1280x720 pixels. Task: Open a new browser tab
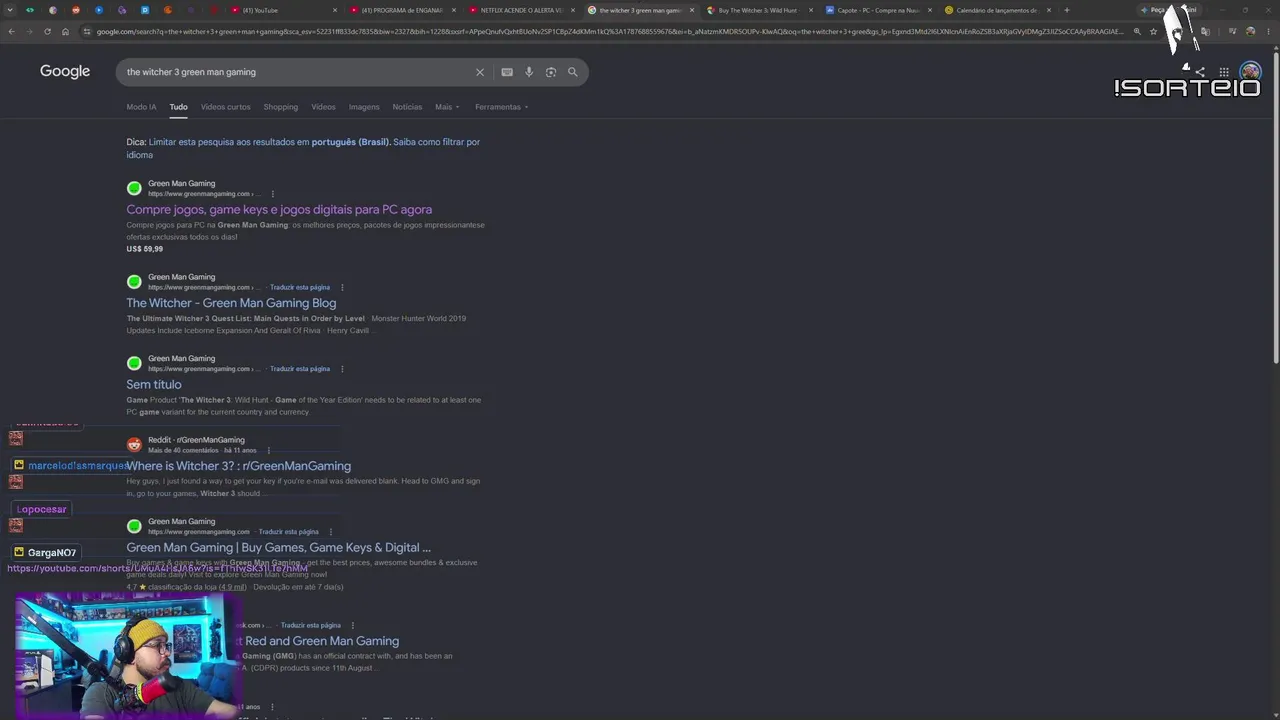pos(1067,10)
